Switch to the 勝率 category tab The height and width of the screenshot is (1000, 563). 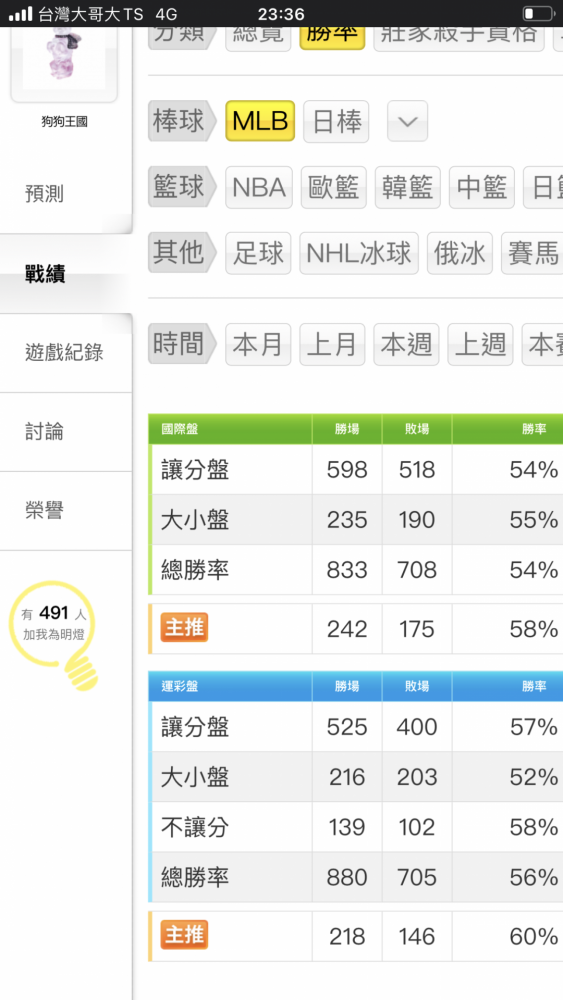pos(332,37)
